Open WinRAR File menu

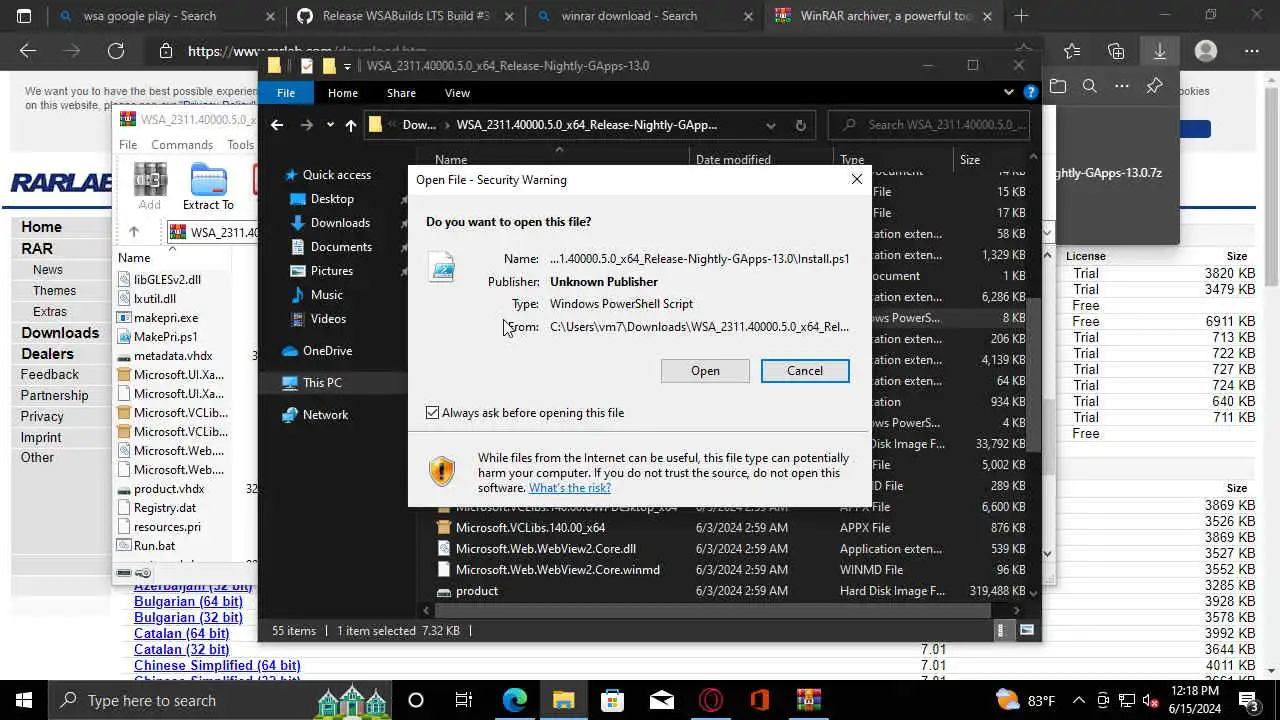(x=128, y=145)
